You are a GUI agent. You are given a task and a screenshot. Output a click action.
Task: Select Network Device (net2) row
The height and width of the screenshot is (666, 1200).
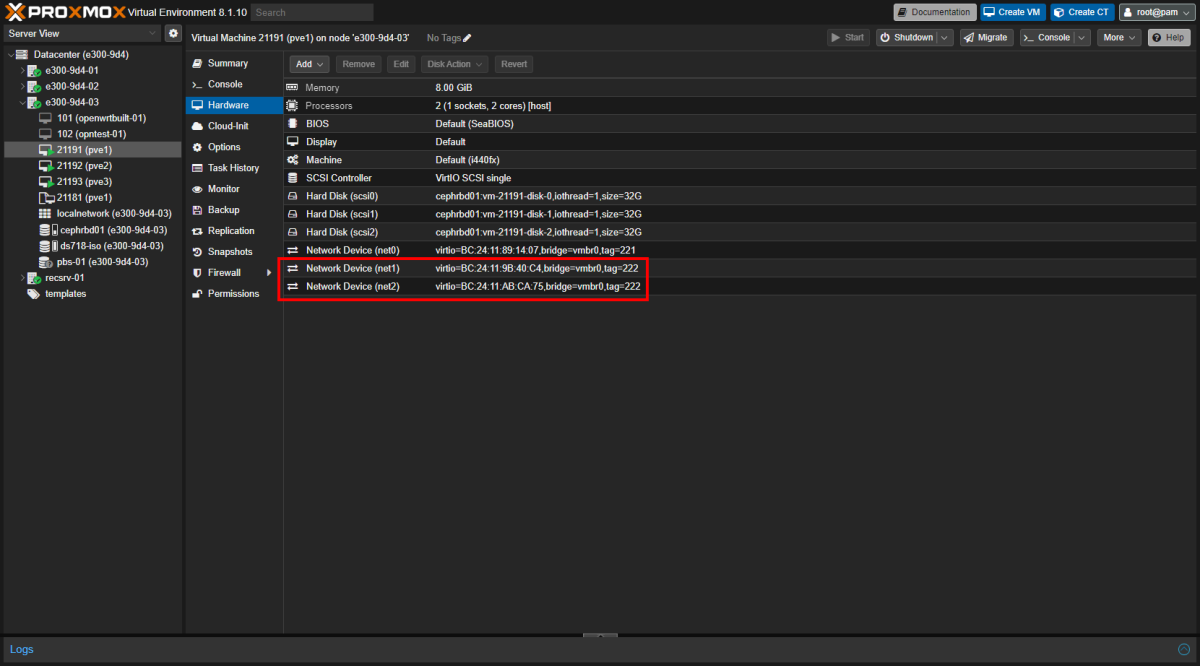click(740, 287)
